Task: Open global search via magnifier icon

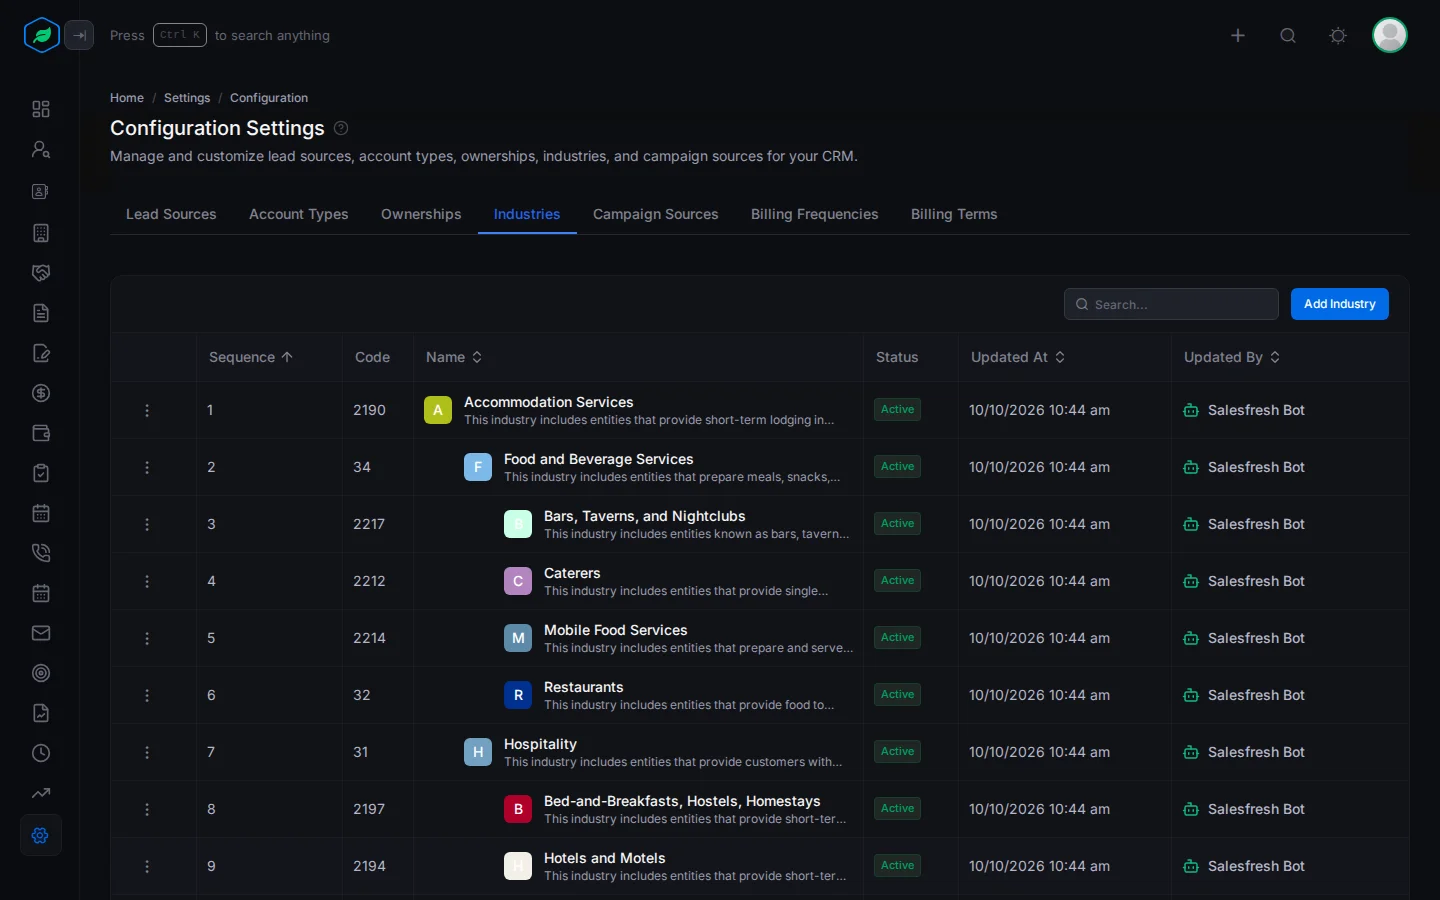Action: point(1288,35)
